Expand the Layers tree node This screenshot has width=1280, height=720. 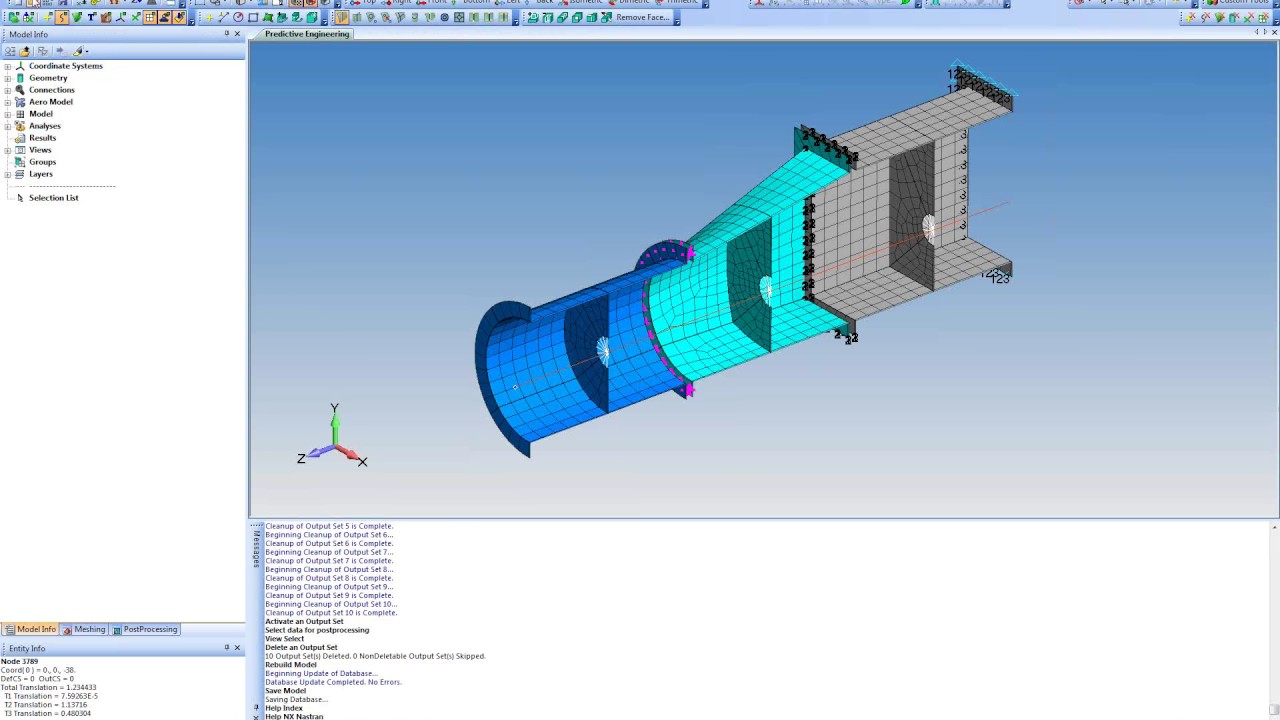[x=8, y=174]
